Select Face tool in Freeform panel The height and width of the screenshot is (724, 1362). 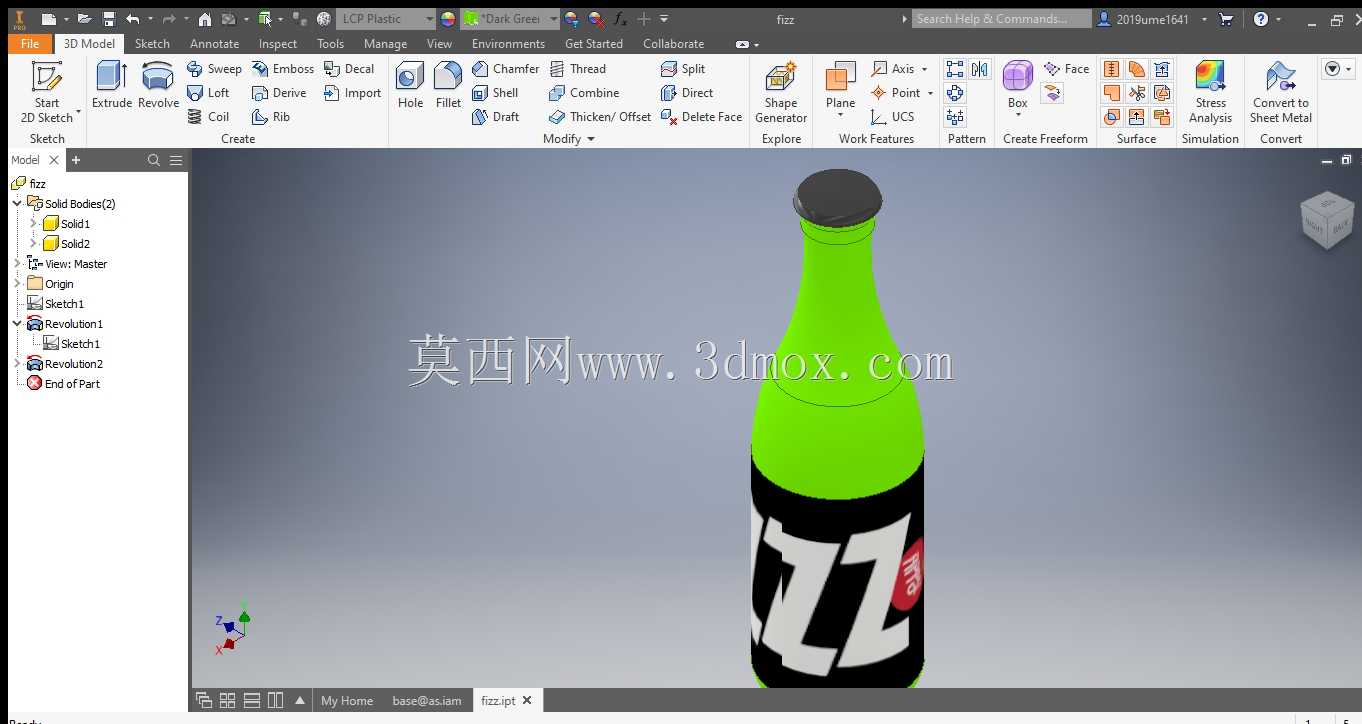[x=1066, y=69]
